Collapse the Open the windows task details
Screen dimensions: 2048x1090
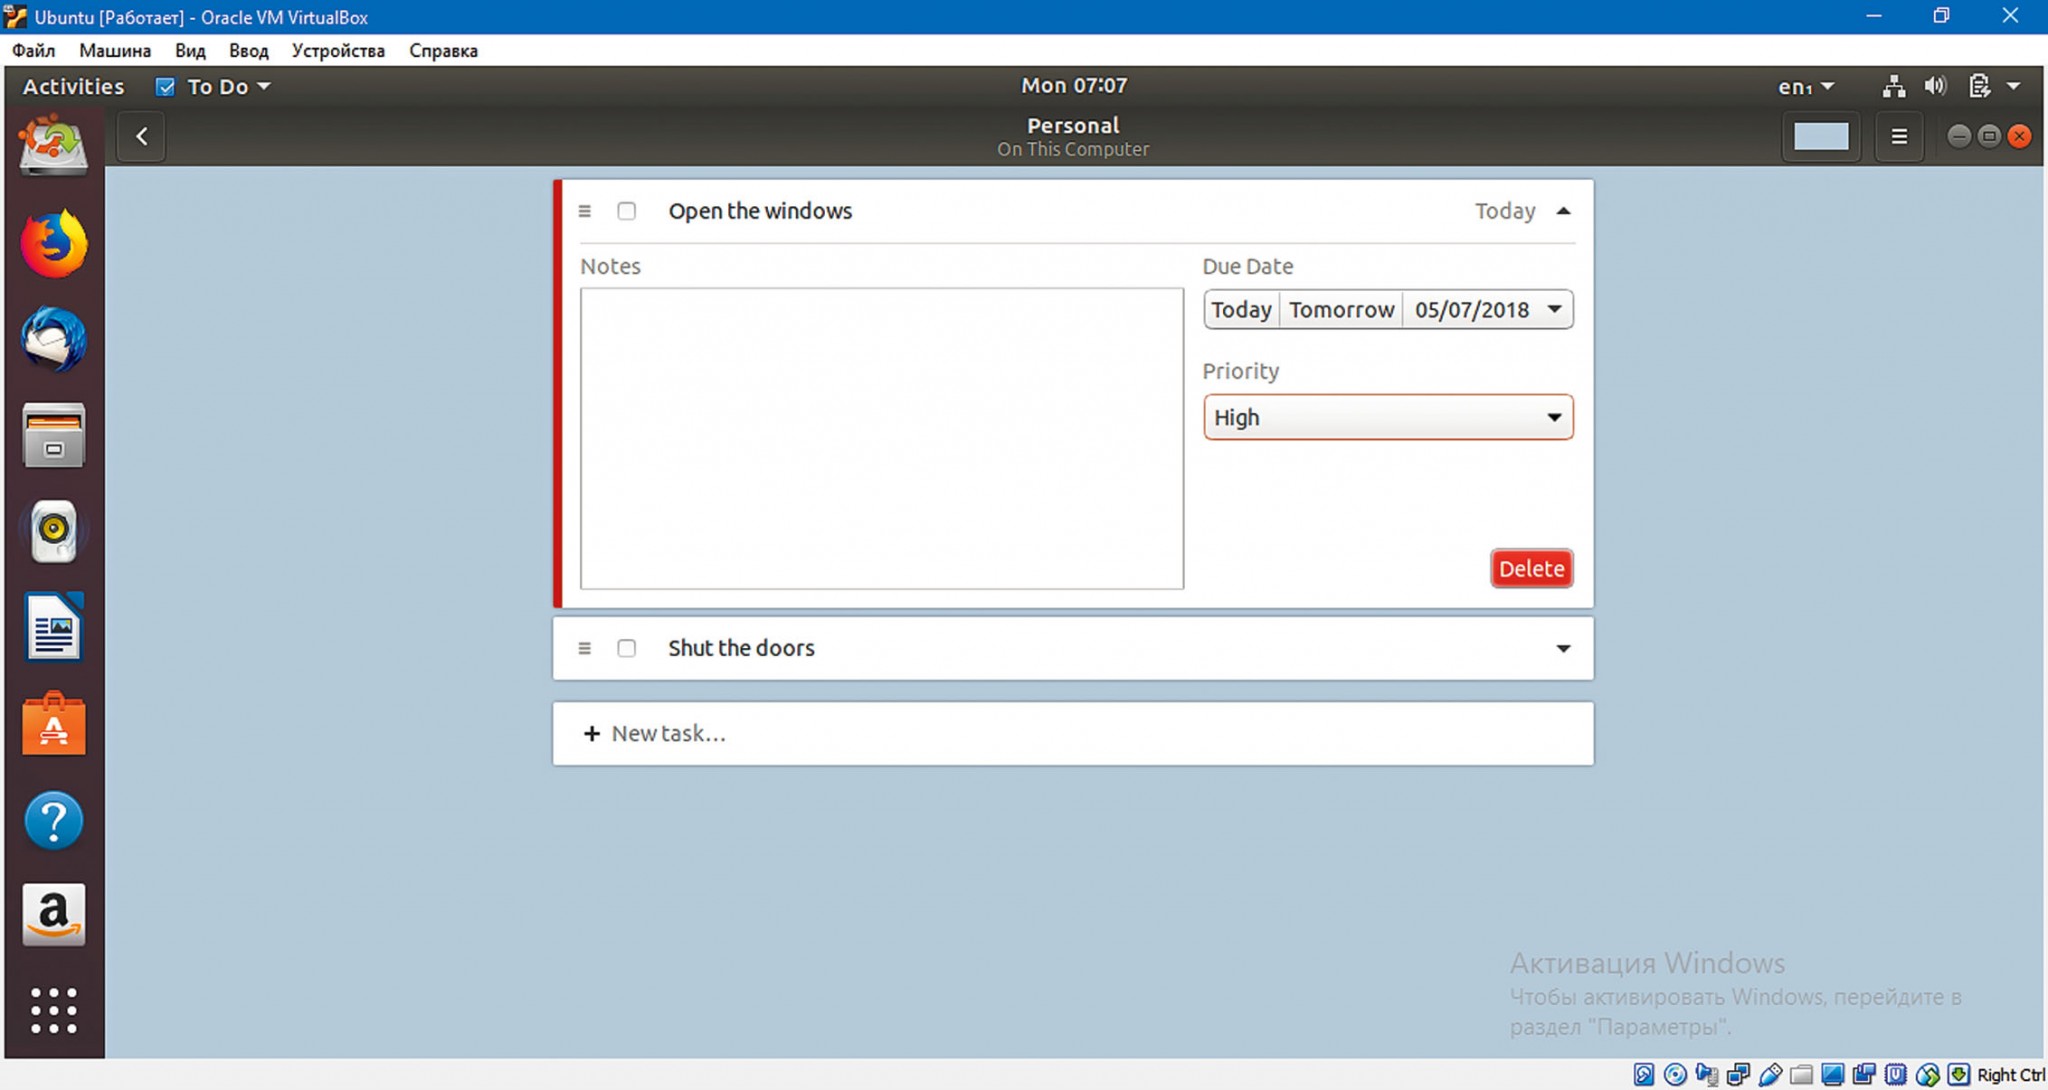[1563, 211]
